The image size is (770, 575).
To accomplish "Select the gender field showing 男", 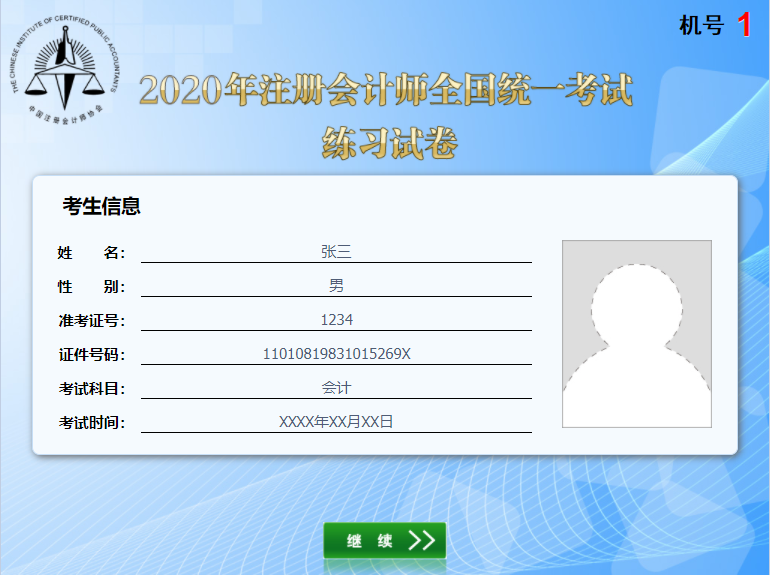I will 336,286.
